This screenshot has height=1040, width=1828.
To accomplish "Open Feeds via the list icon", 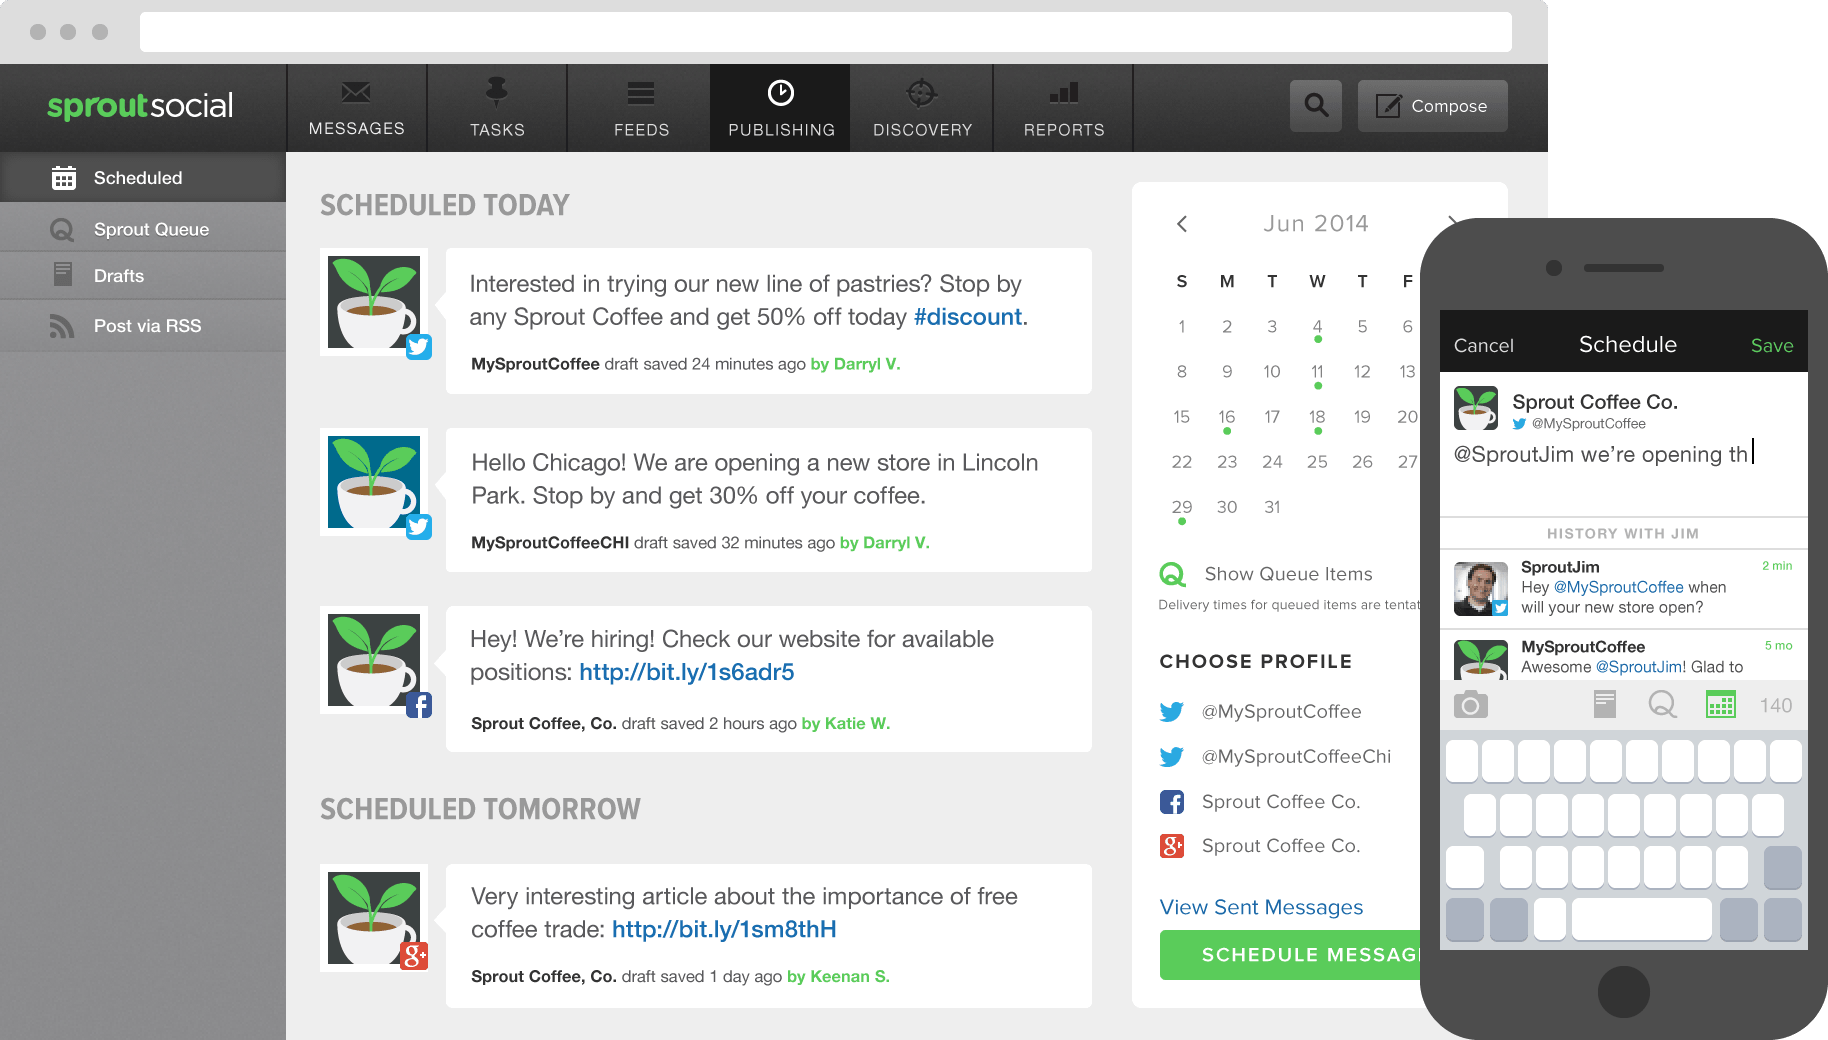I will [x=641, y=93].
